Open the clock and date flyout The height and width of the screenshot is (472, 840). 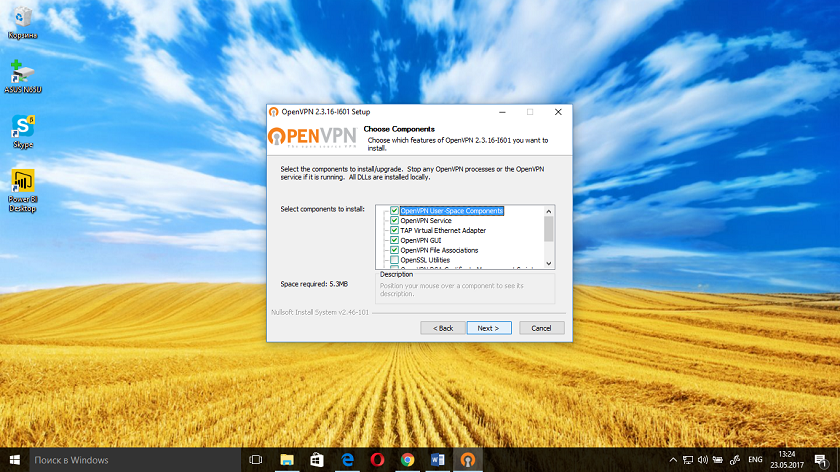787,460
